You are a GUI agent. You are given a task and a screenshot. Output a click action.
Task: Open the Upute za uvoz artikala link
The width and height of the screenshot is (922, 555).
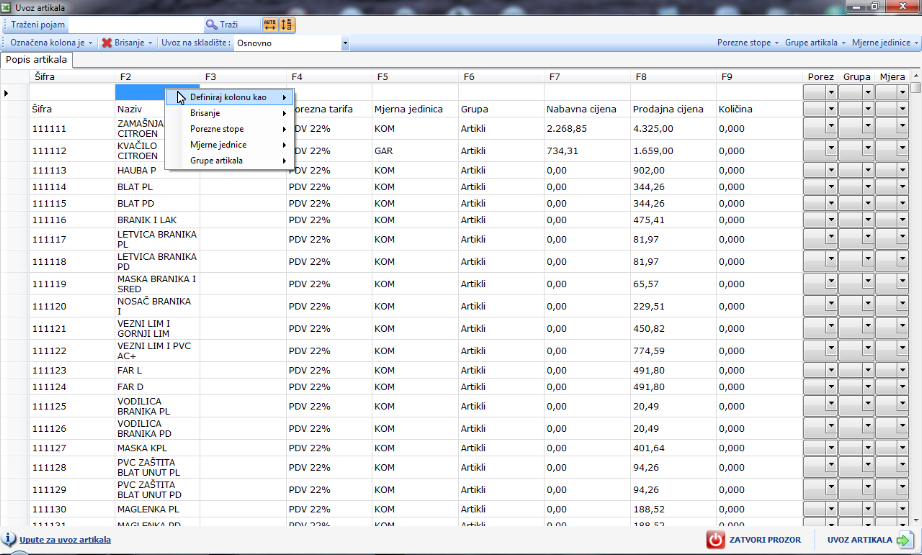65,540
